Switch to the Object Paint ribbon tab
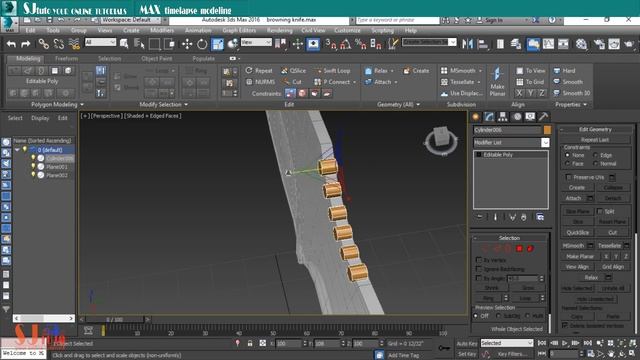The width and height of the screenshot is (640, 360). coord(157,59)
